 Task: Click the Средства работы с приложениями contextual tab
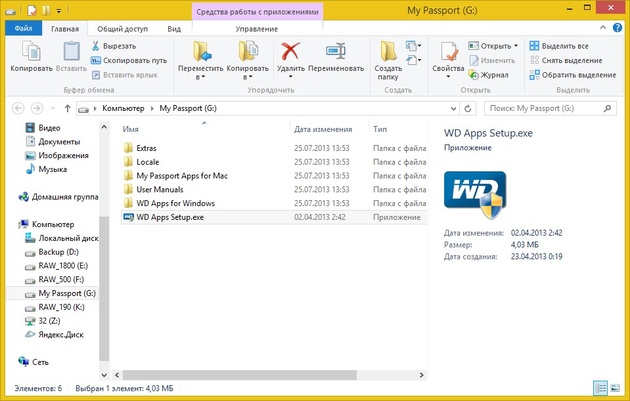click(257, 12)
